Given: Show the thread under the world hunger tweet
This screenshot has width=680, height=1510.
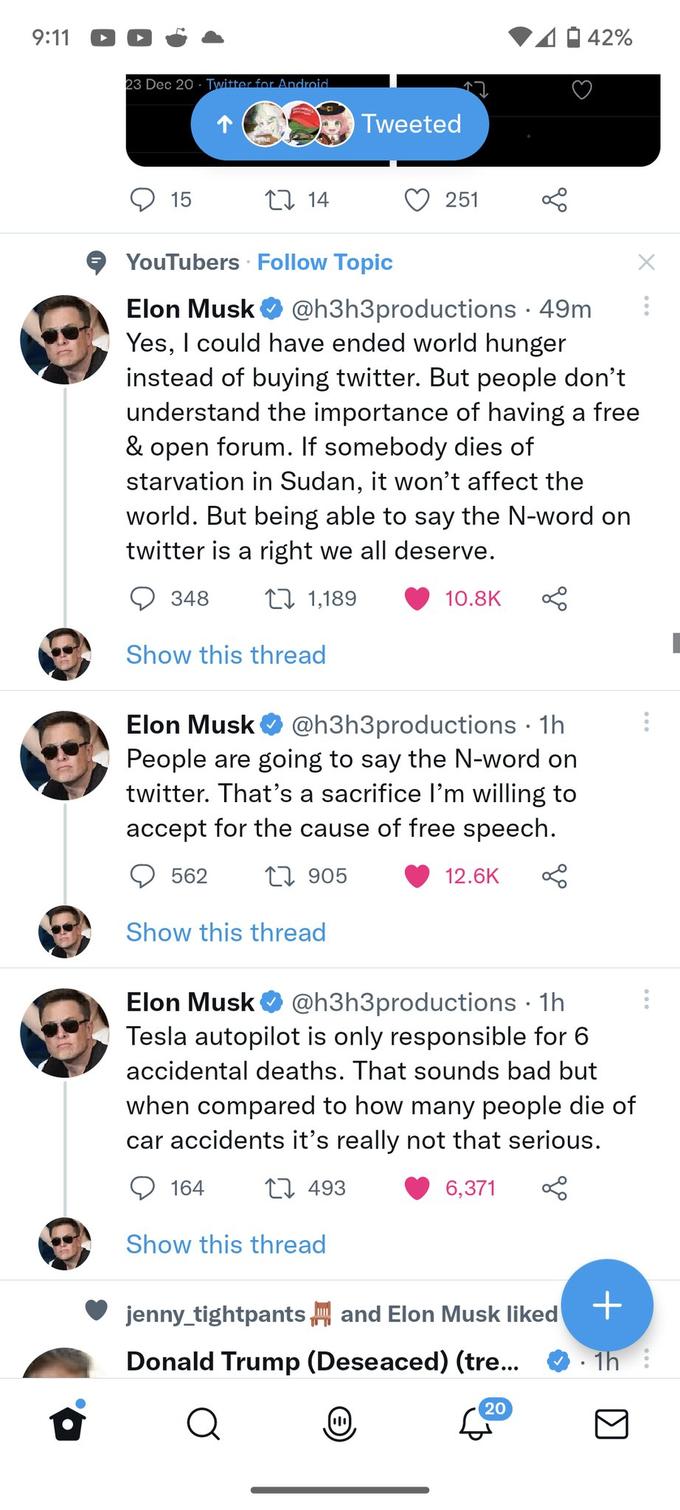Looking at the screenshot, I should (226, 654).
